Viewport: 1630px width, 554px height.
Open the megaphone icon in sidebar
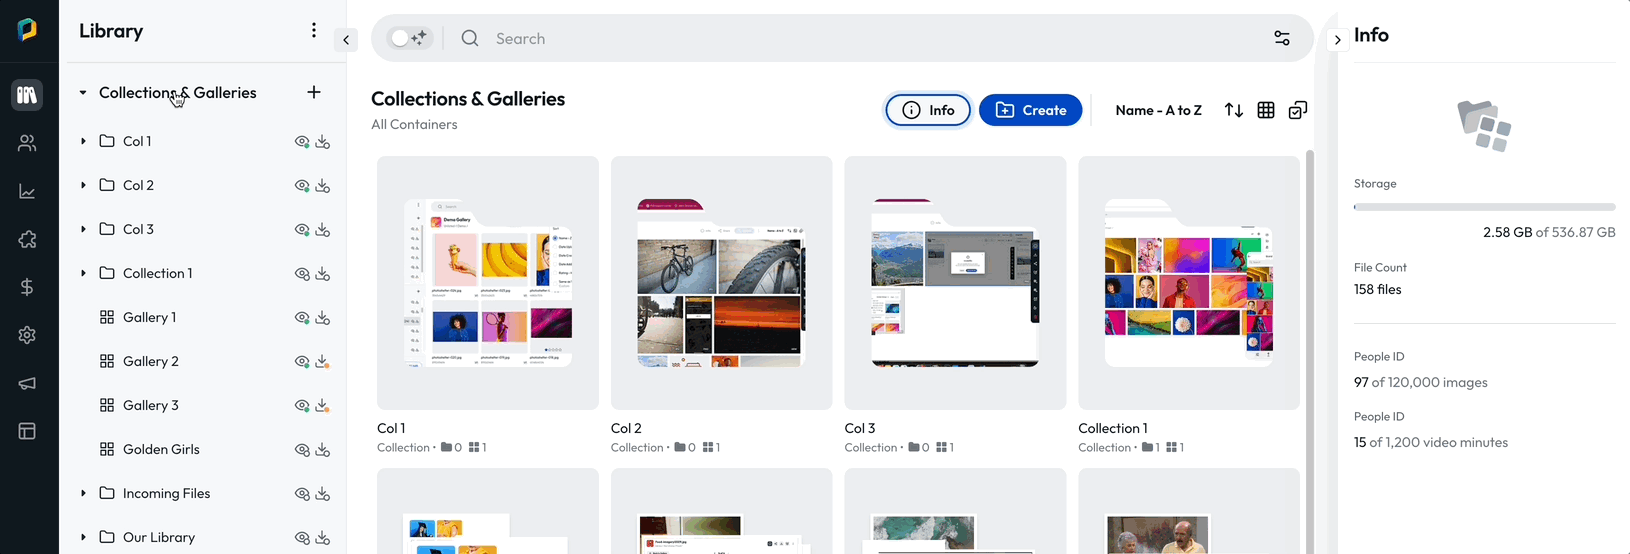pos(27,384)
